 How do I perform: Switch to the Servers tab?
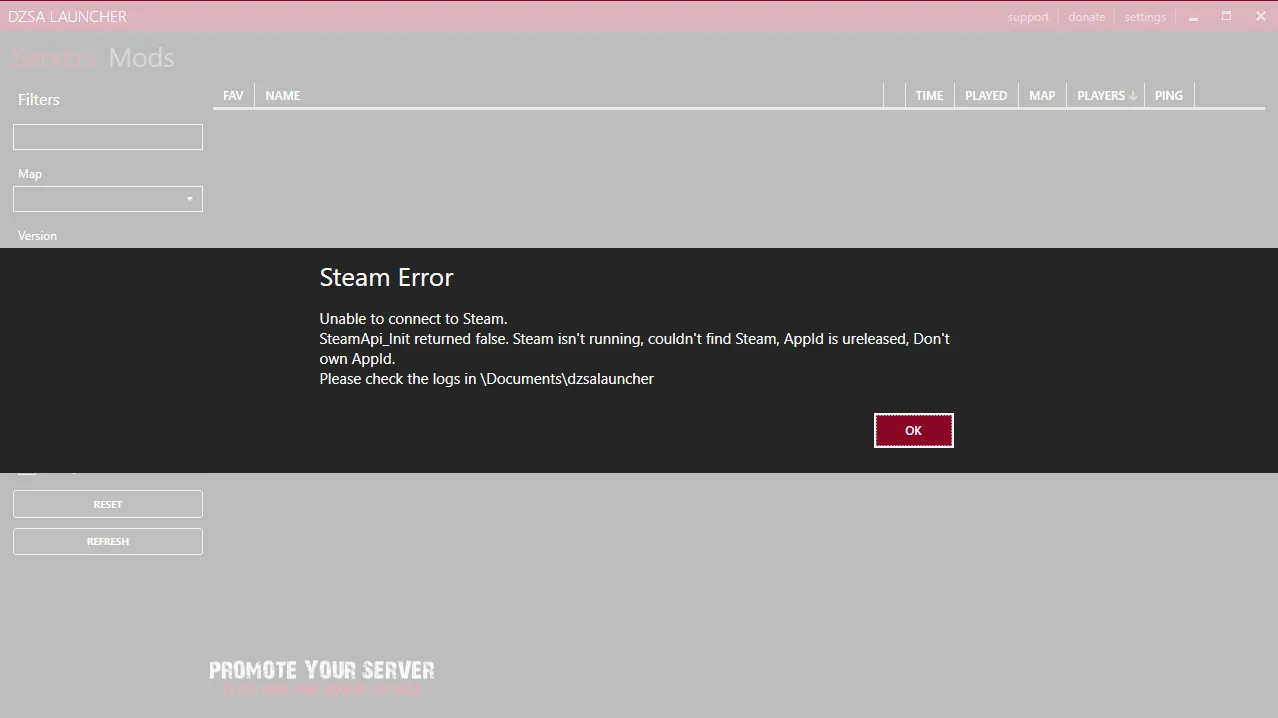coord(54,58)
